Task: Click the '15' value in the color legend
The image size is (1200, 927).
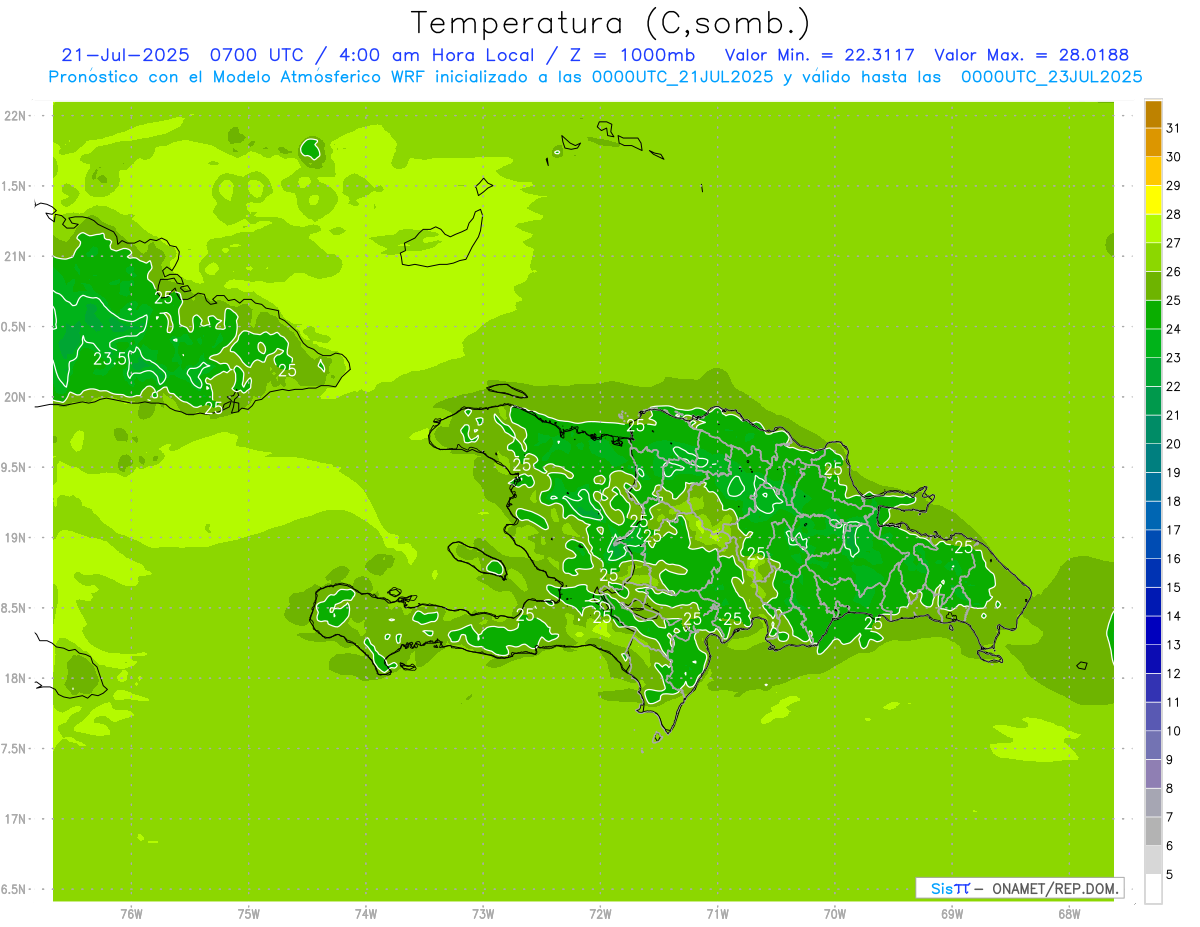Action: pyautogui.click(x=1173, y=587)
